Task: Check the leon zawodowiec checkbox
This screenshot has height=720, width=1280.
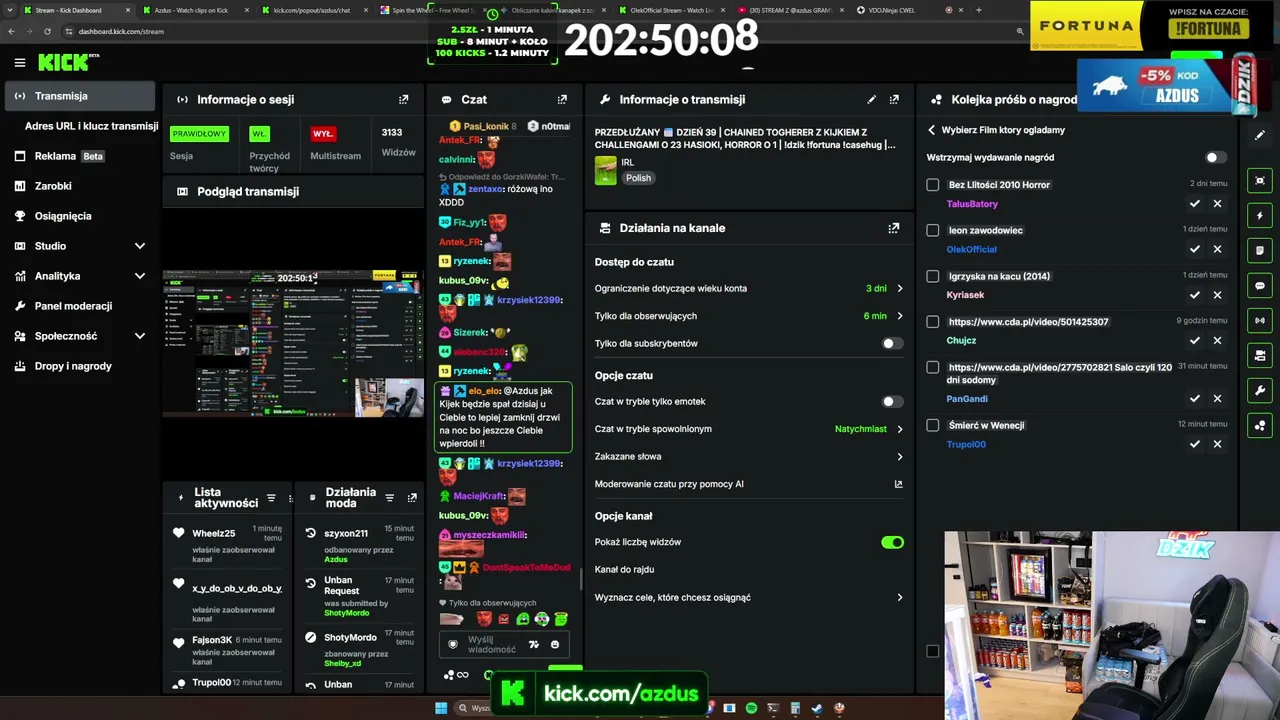Action: click(933, 230)
